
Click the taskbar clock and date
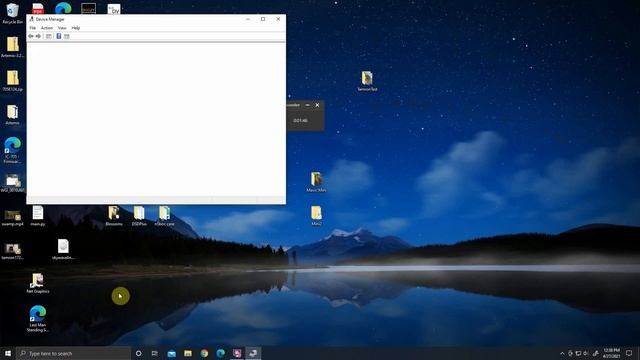pos(611,353)
